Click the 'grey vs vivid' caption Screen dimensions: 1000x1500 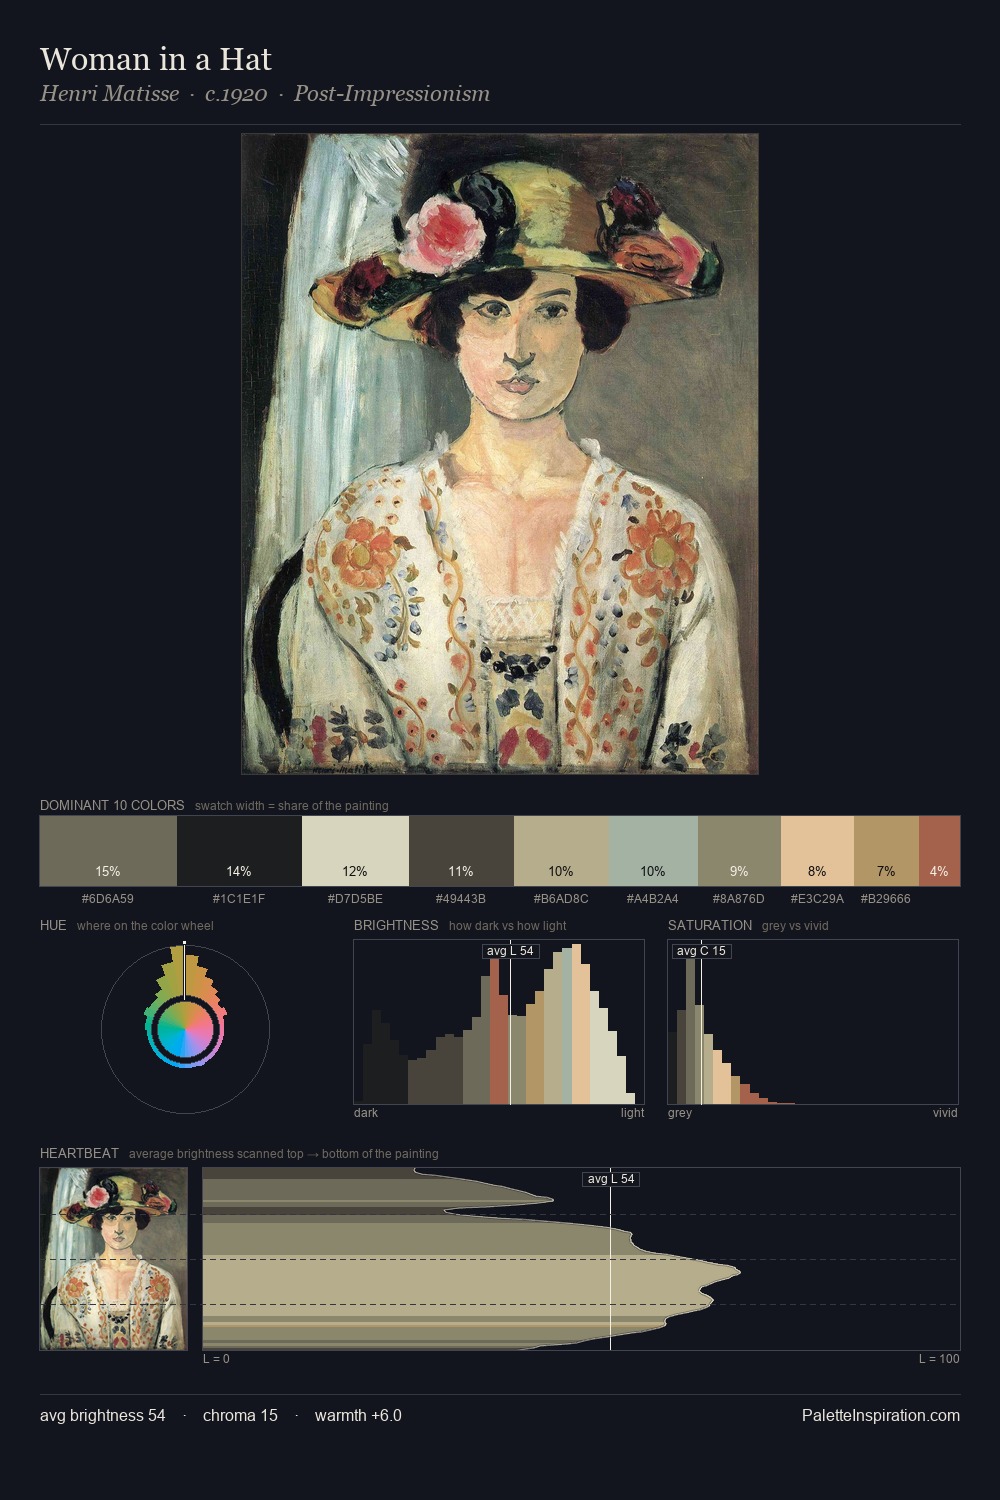(795, 926)
